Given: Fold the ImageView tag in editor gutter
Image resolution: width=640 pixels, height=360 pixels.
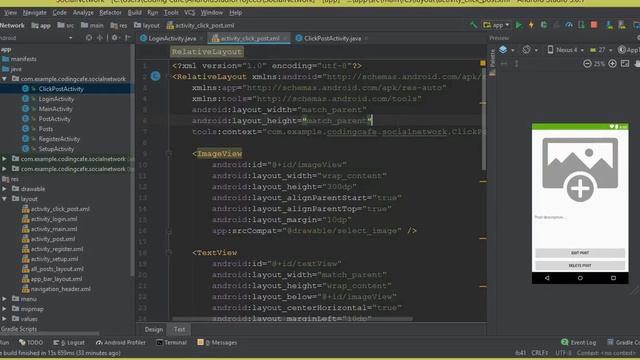Looking at the screenshot, I should point(169,154).
